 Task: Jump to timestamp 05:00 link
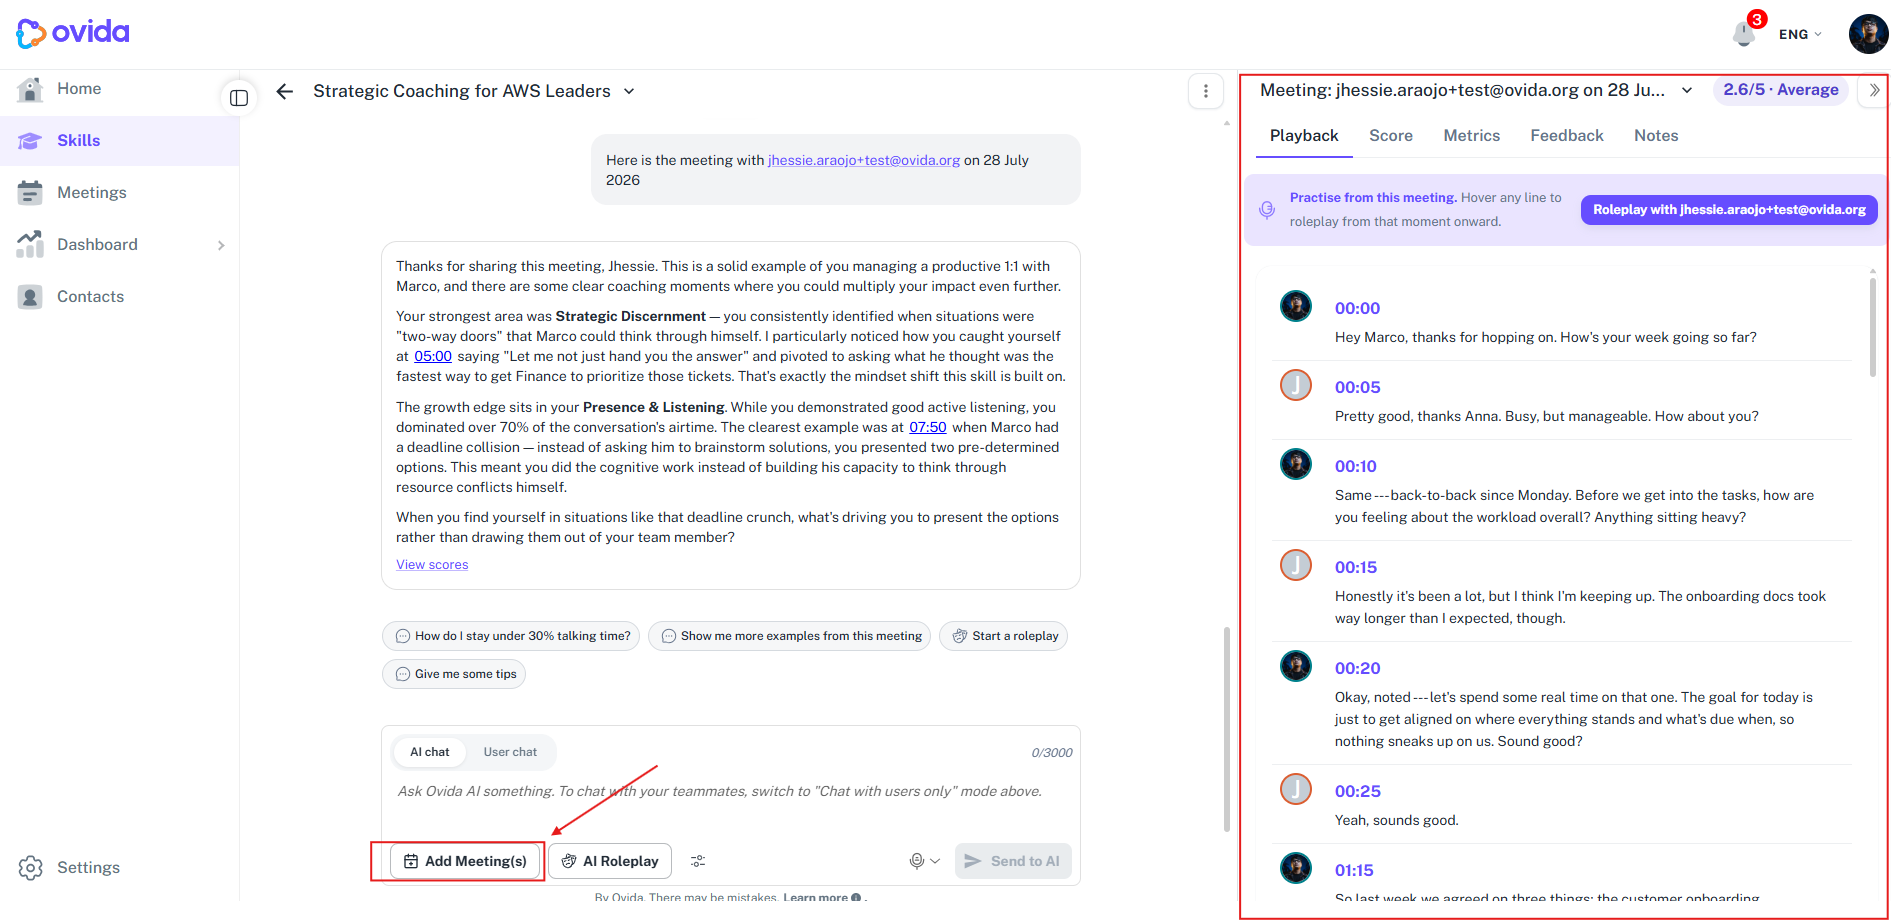pyautogui.click(x=433, y=356)
